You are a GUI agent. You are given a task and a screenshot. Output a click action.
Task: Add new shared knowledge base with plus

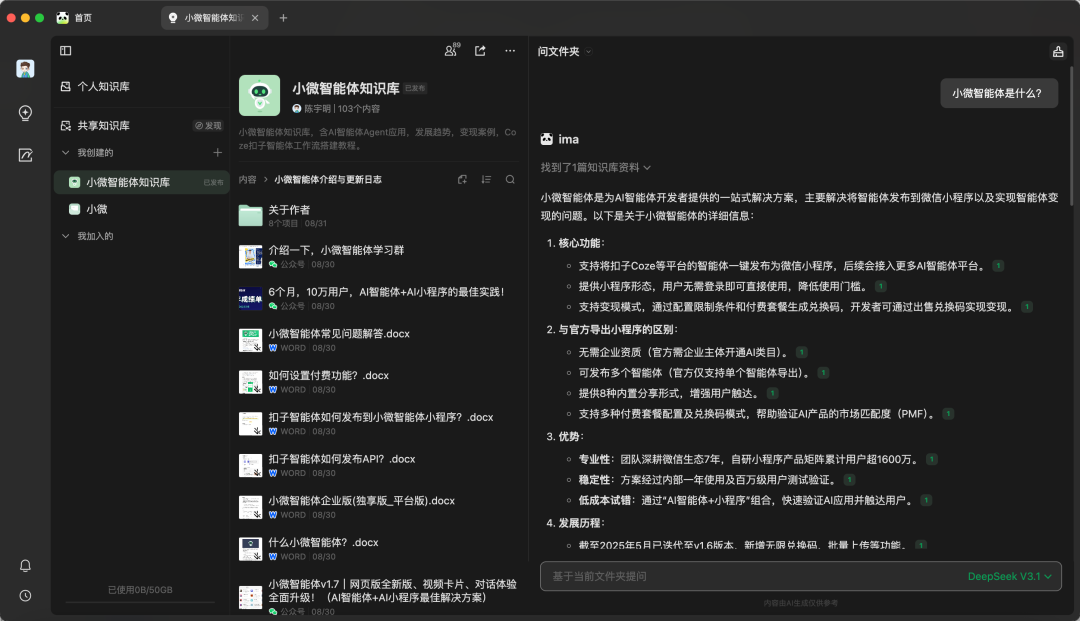[218, 153]
